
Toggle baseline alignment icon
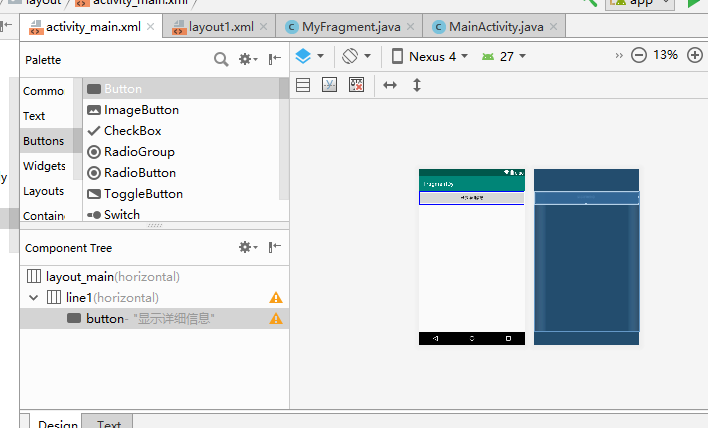click(329, 85)
